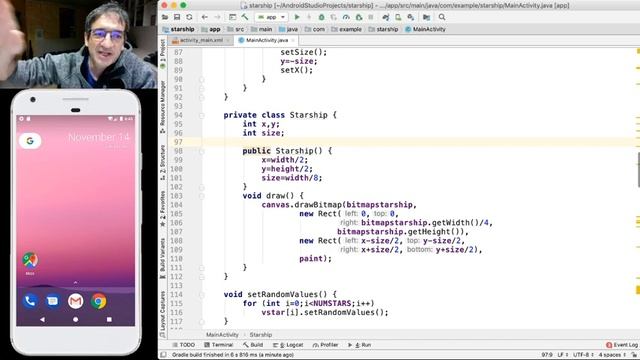Open Chrome on the emulator dock
This screenshot has width=640, height=360.
(x=99, y=301)
